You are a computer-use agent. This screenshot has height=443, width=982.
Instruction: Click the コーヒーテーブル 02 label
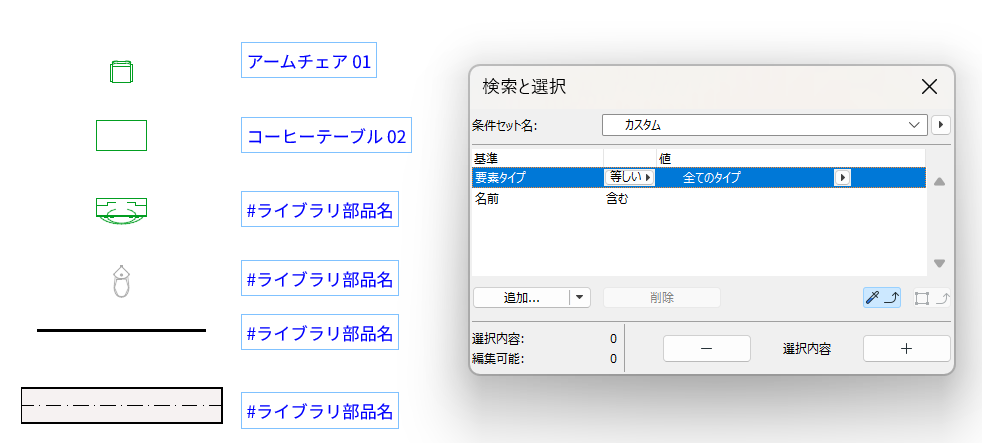(326, 135)
